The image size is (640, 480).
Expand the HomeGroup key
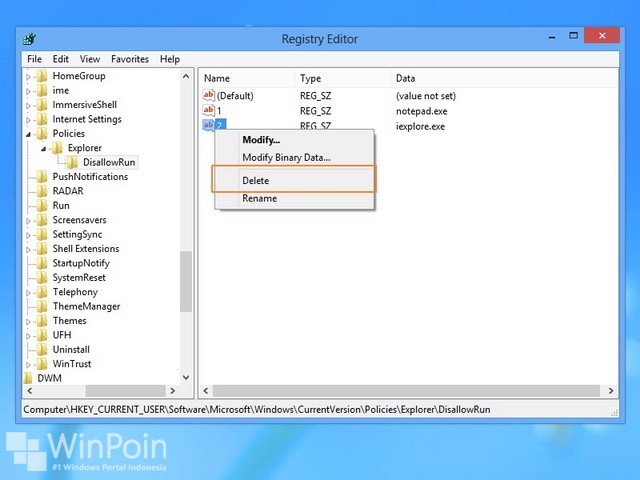(28, 77)
